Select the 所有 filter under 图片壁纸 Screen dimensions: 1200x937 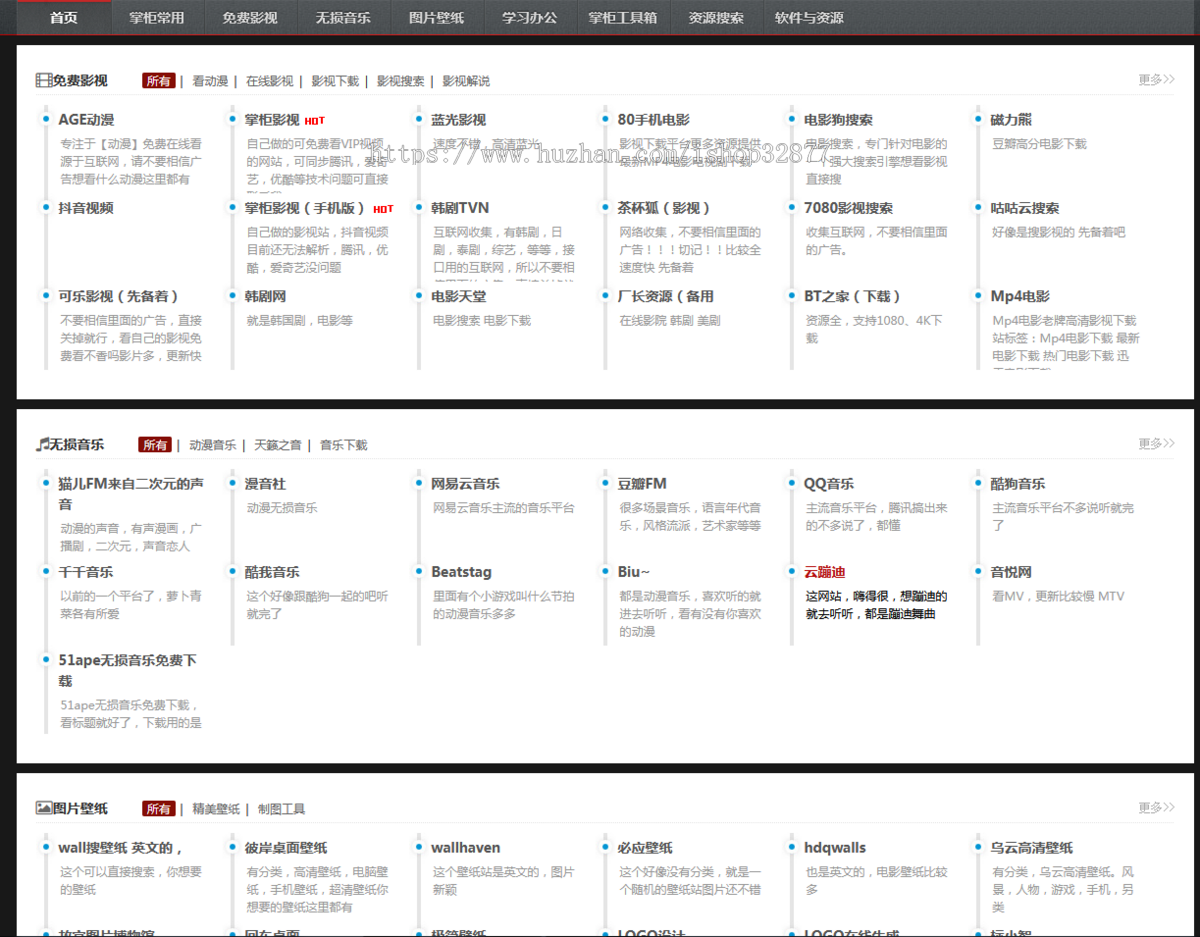(x=159, y=809)
